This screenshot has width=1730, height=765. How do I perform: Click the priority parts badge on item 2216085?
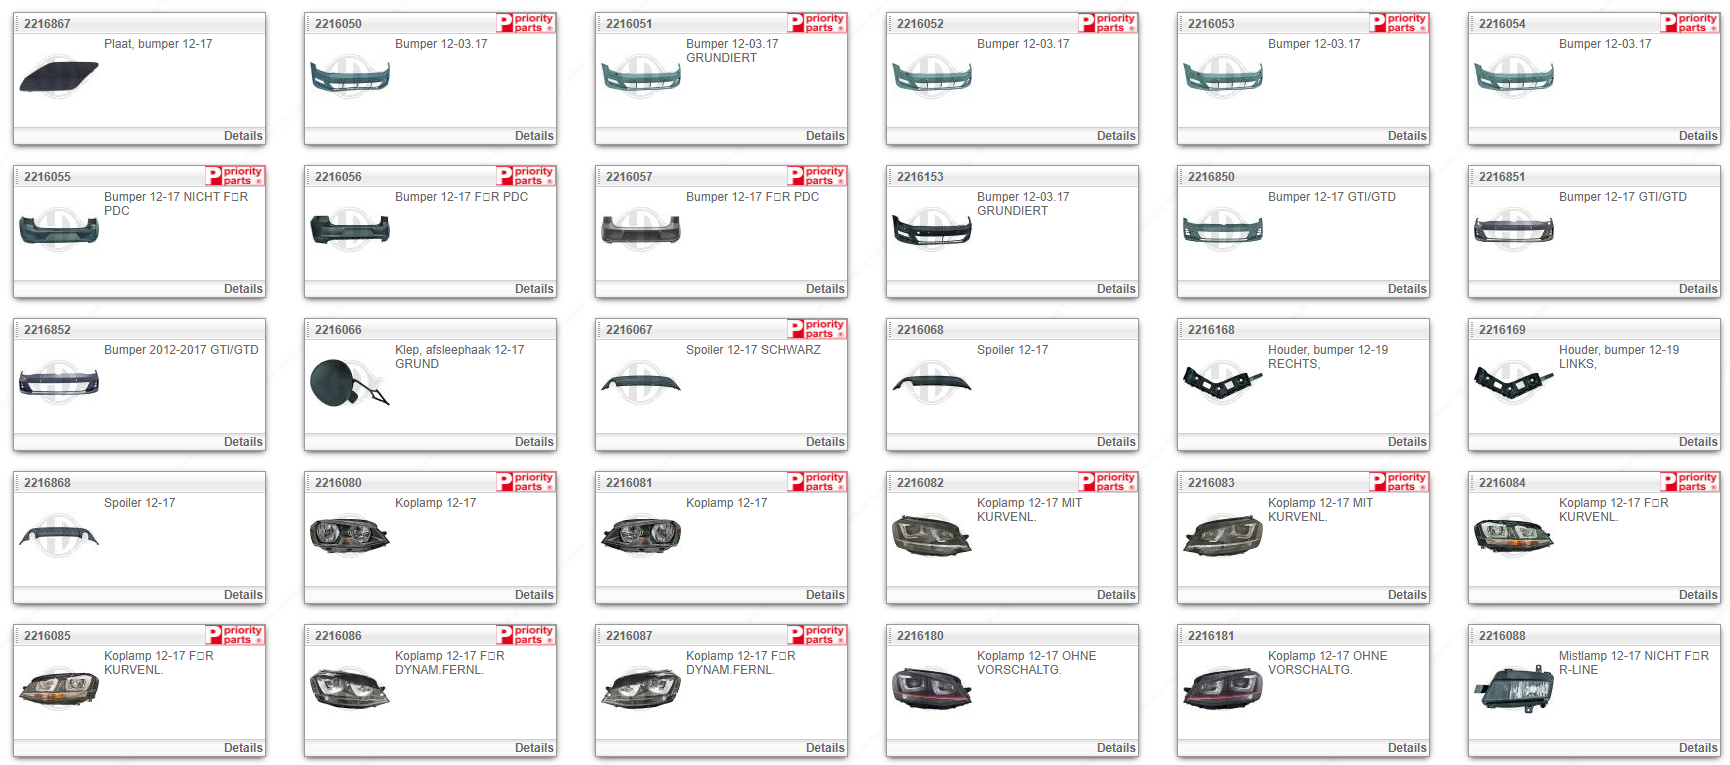[x=235, y=635]
